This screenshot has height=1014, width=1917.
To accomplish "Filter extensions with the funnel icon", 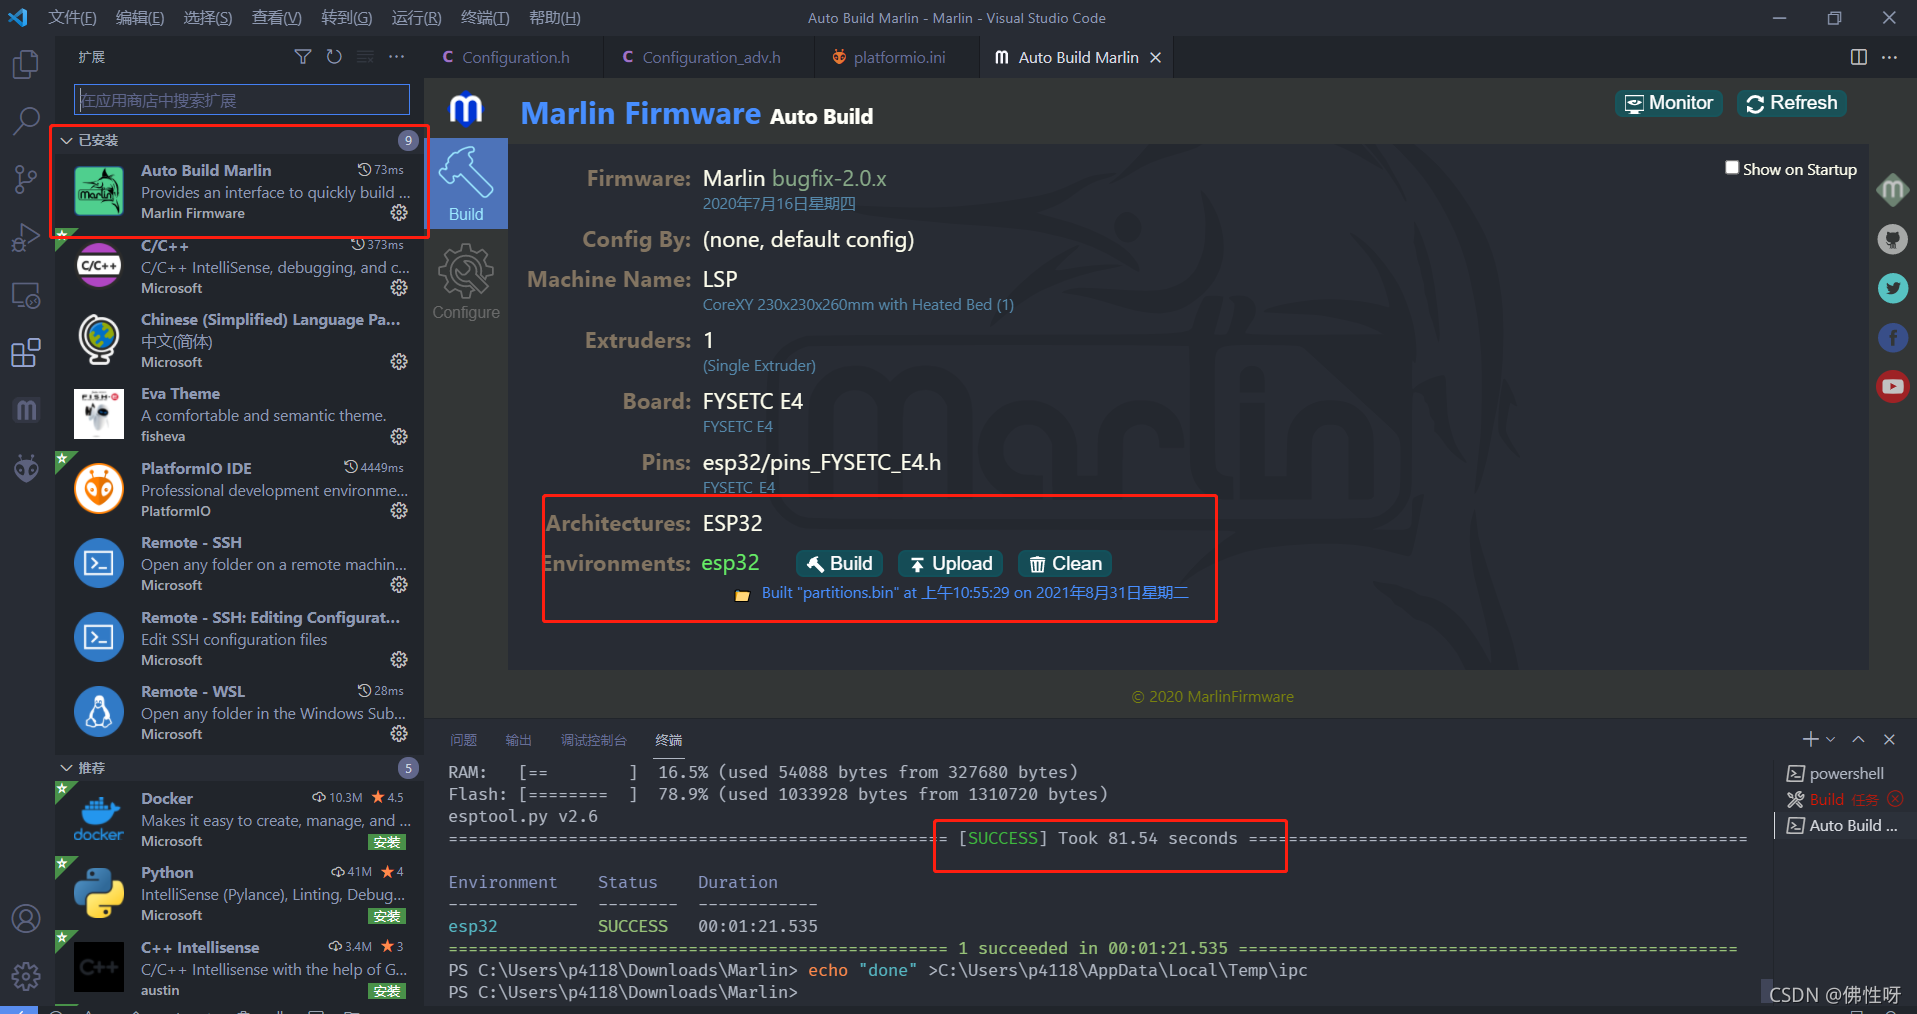I will [303, 57].
